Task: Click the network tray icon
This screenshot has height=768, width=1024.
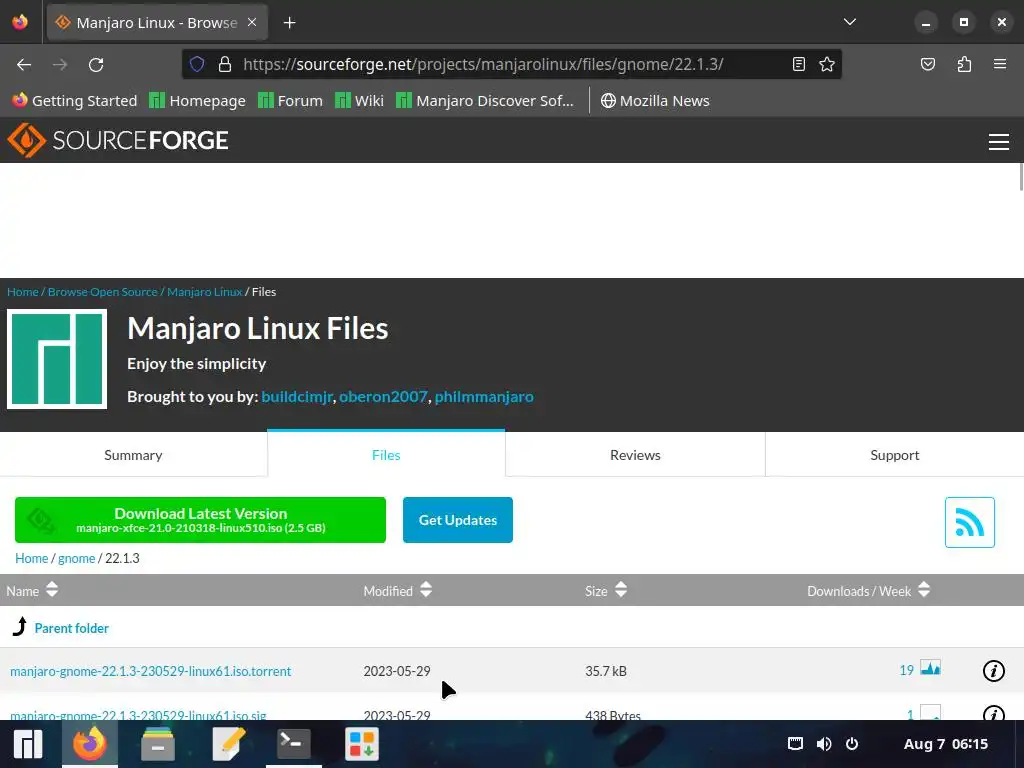Action: tap(795, 744)
